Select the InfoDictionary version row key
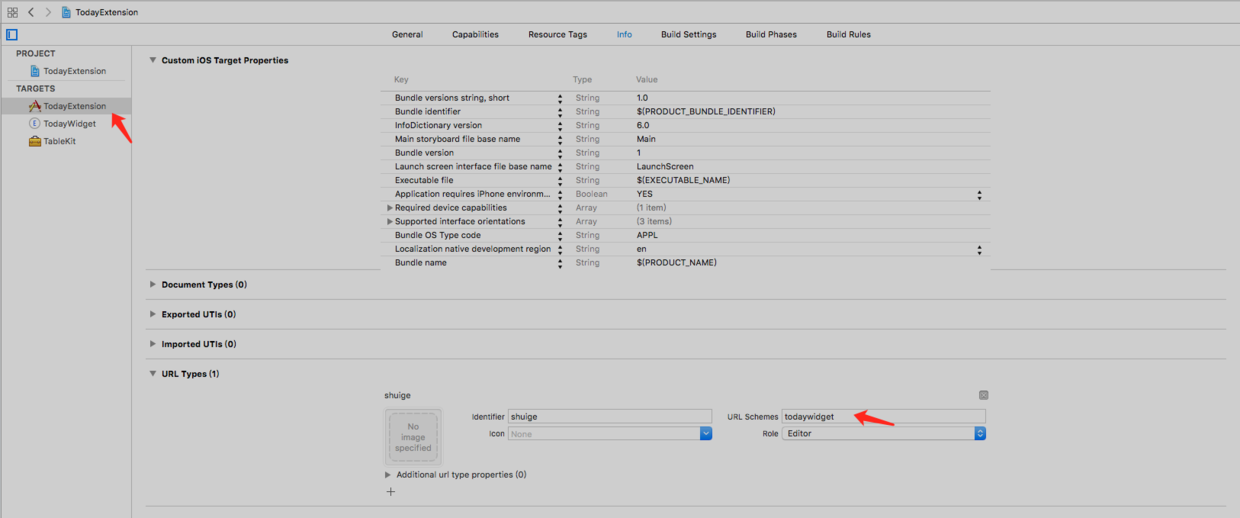Screen dimensions: 1240x518 [438, 126]
